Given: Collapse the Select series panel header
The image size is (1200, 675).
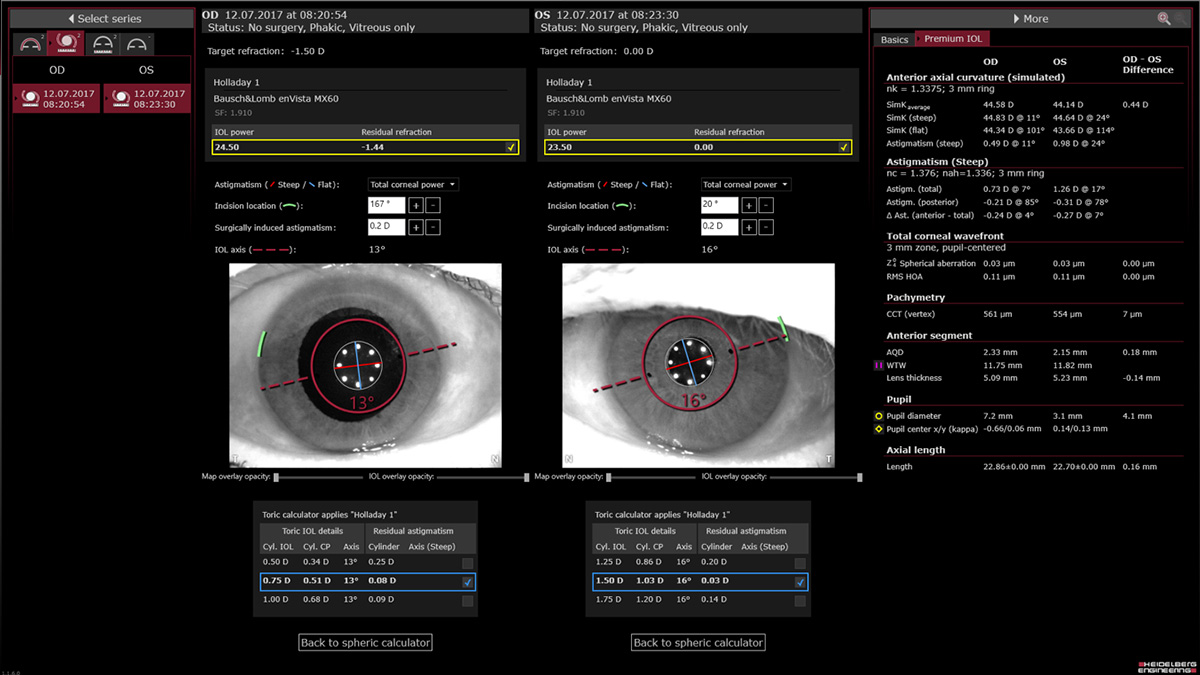Looking at the screenshot, I should (103, 19).
